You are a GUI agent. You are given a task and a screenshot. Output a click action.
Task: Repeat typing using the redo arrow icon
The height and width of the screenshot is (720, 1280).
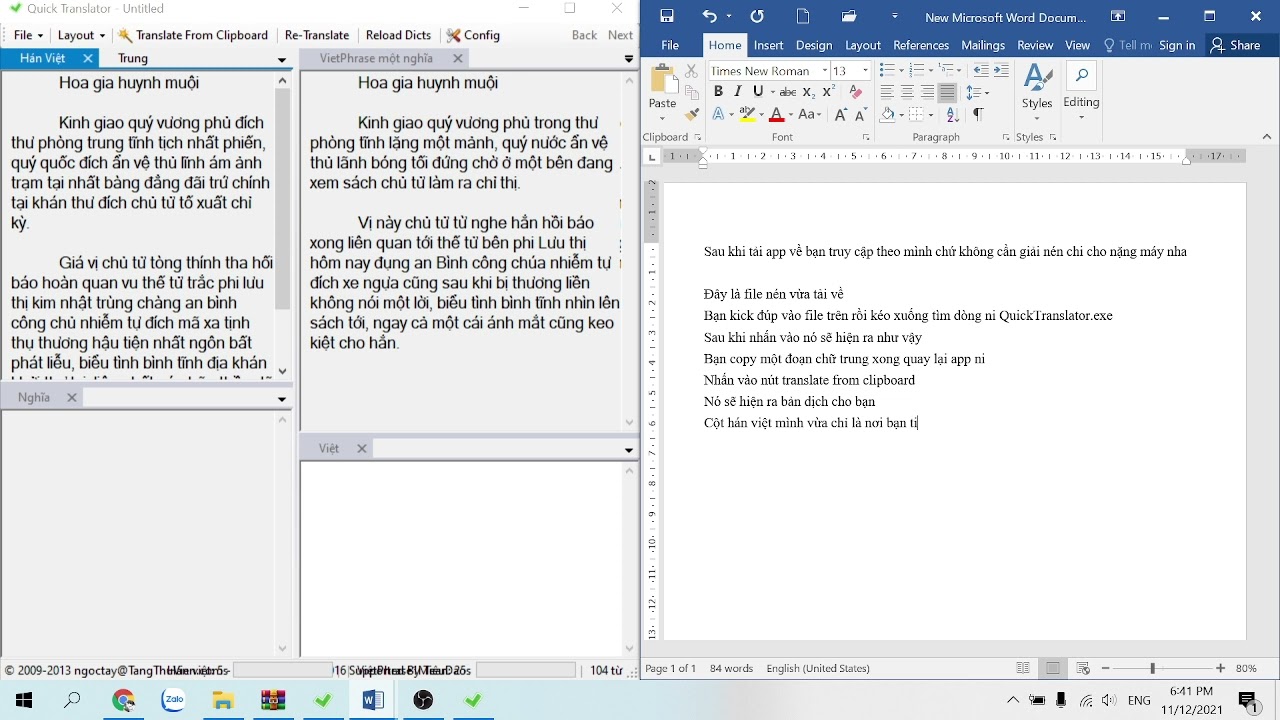[x=757, y=16]
